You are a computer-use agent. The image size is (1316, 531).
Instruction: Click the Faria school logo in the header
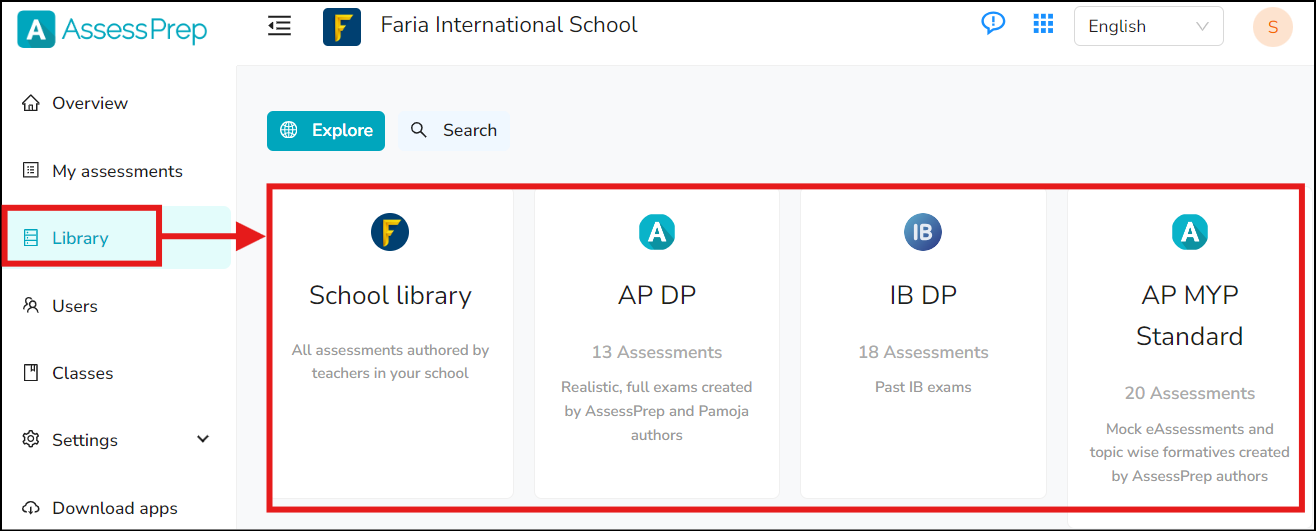342,27
